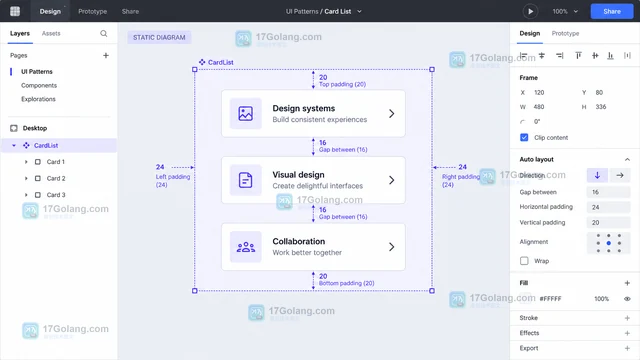Click the Desktop frame icon in layers
The image size is (640, 360).
[x=14, y=128]
